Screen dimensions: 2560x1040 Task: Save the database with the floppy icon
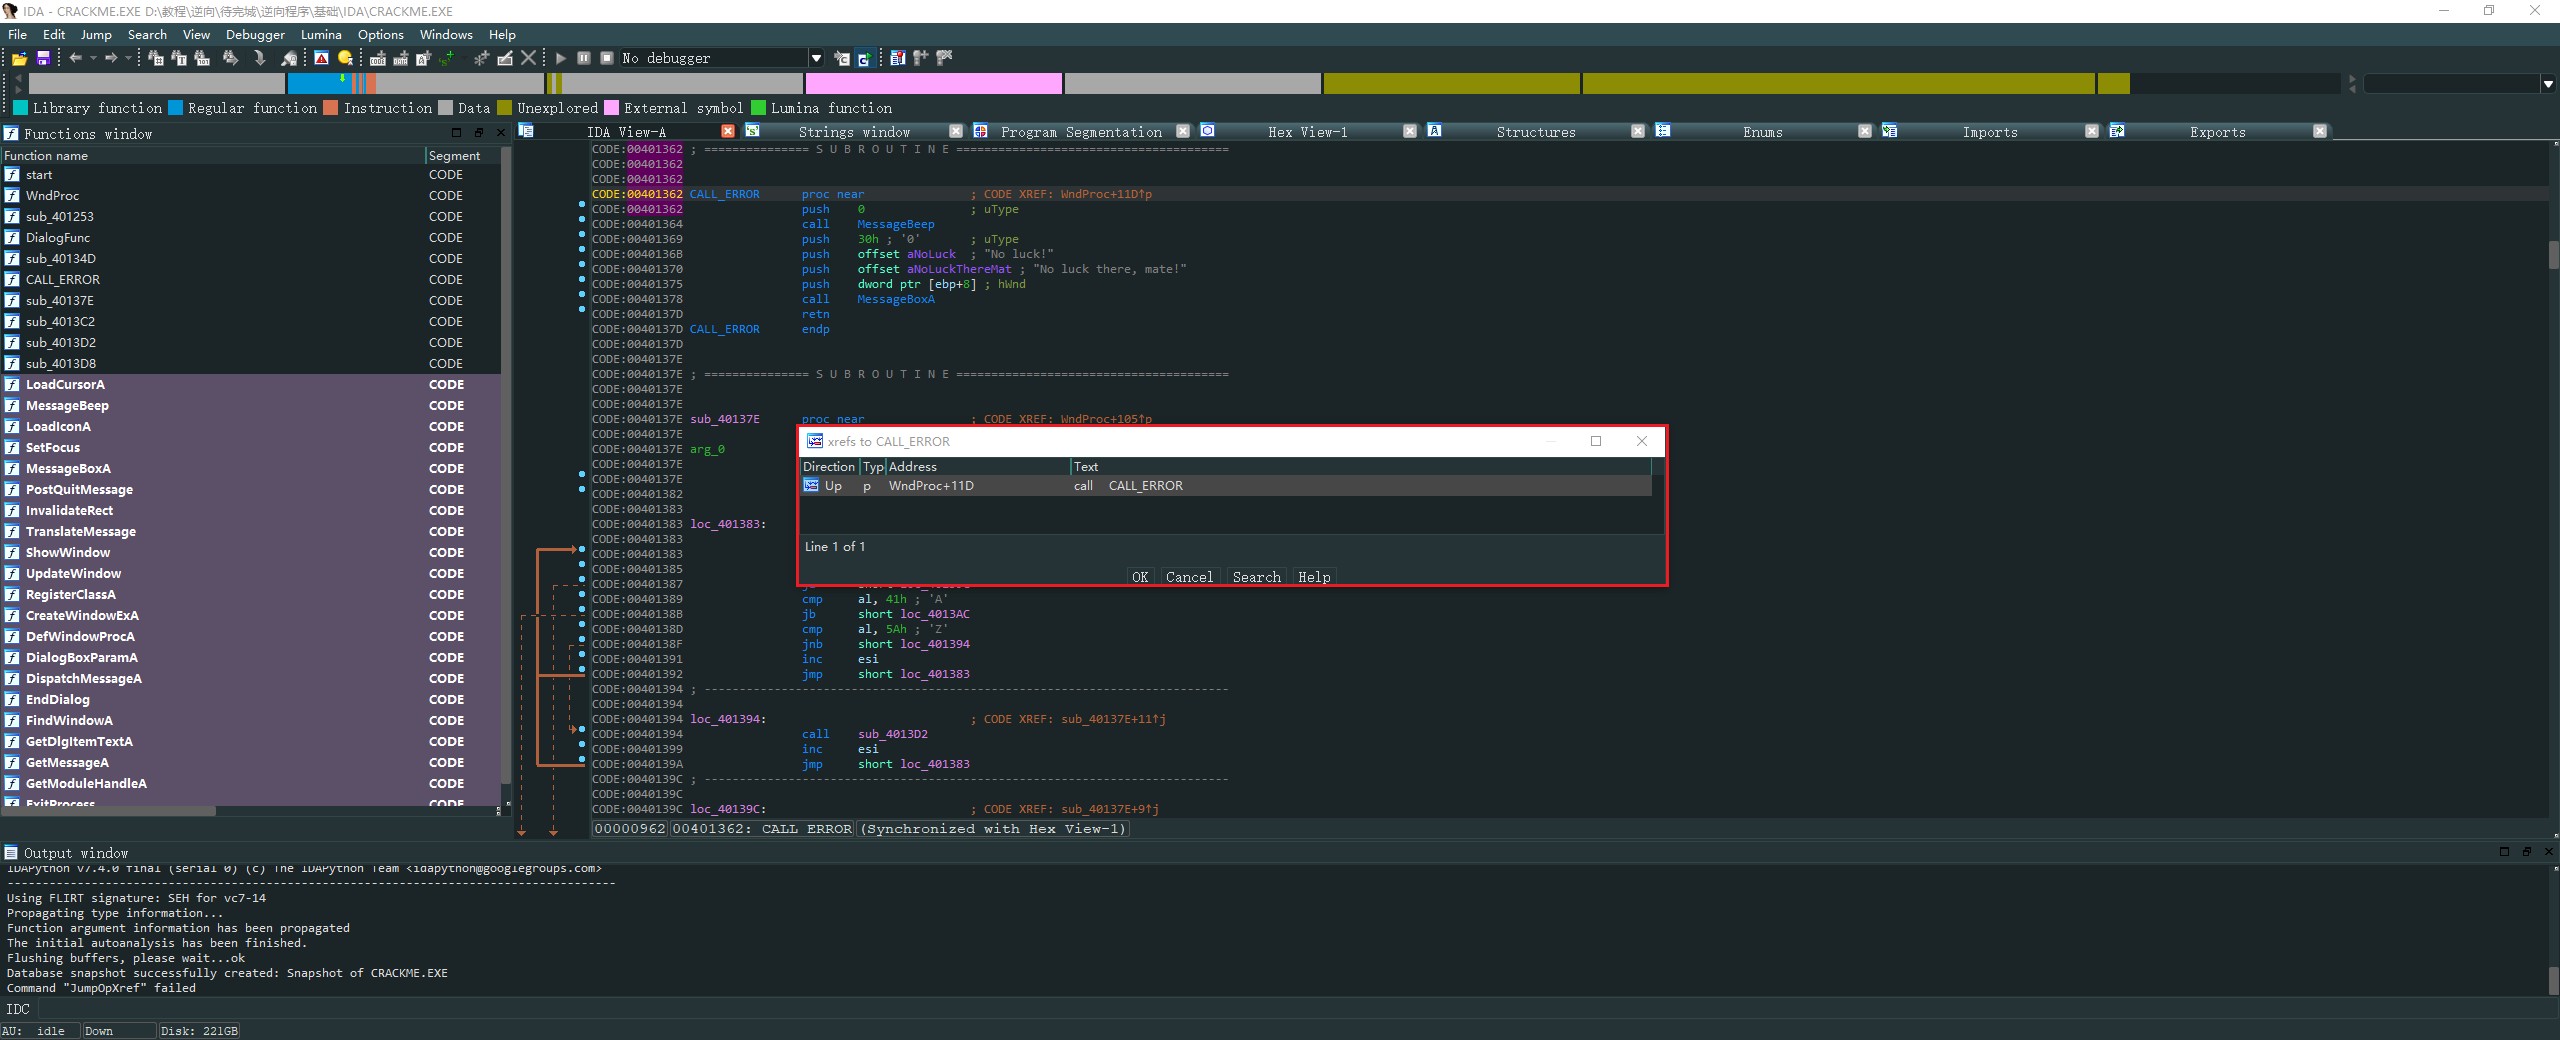point(43,59)
